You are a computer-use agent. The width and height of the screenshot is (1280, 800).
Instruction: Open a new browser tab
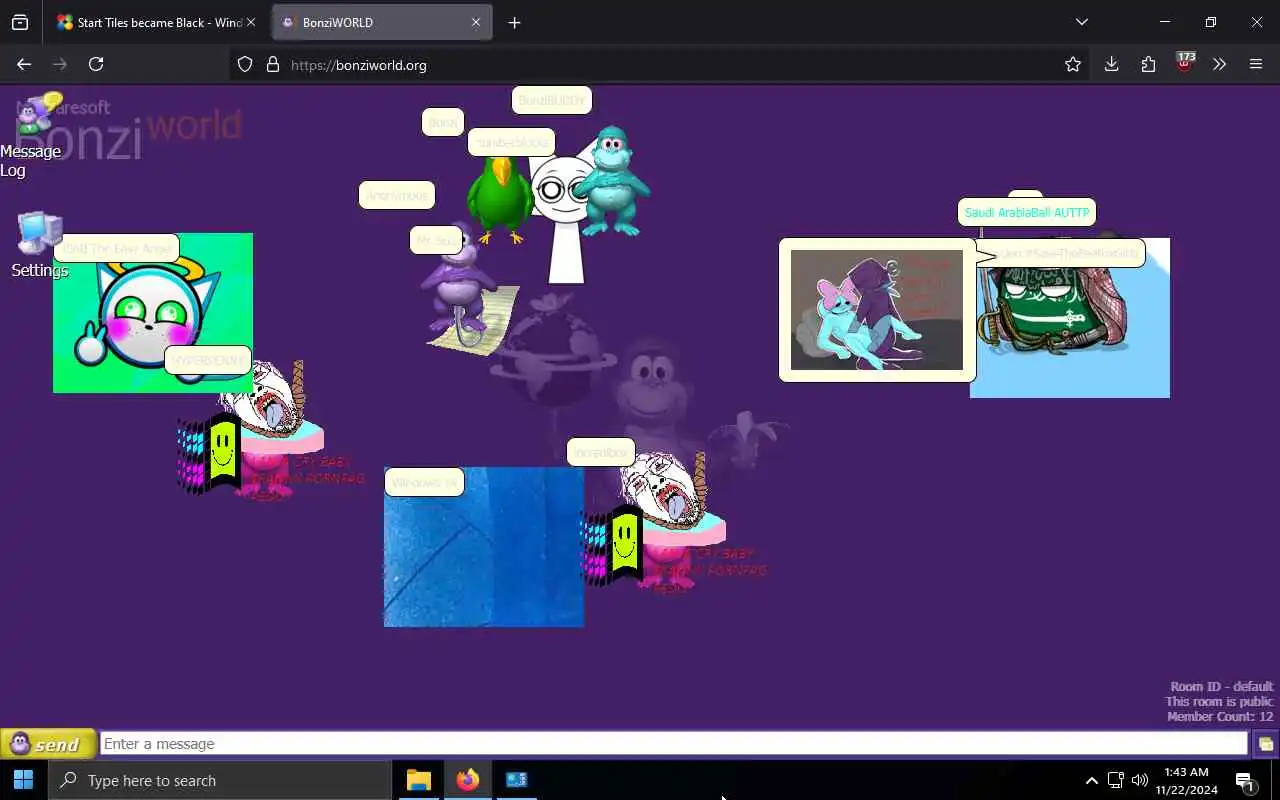[514, 22]
